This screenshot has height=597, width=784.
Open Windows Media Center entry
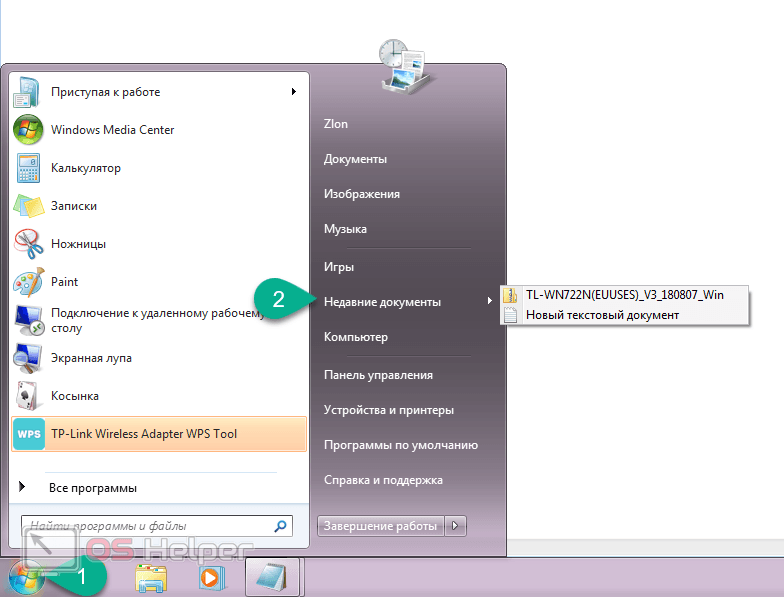pos(160,130)
